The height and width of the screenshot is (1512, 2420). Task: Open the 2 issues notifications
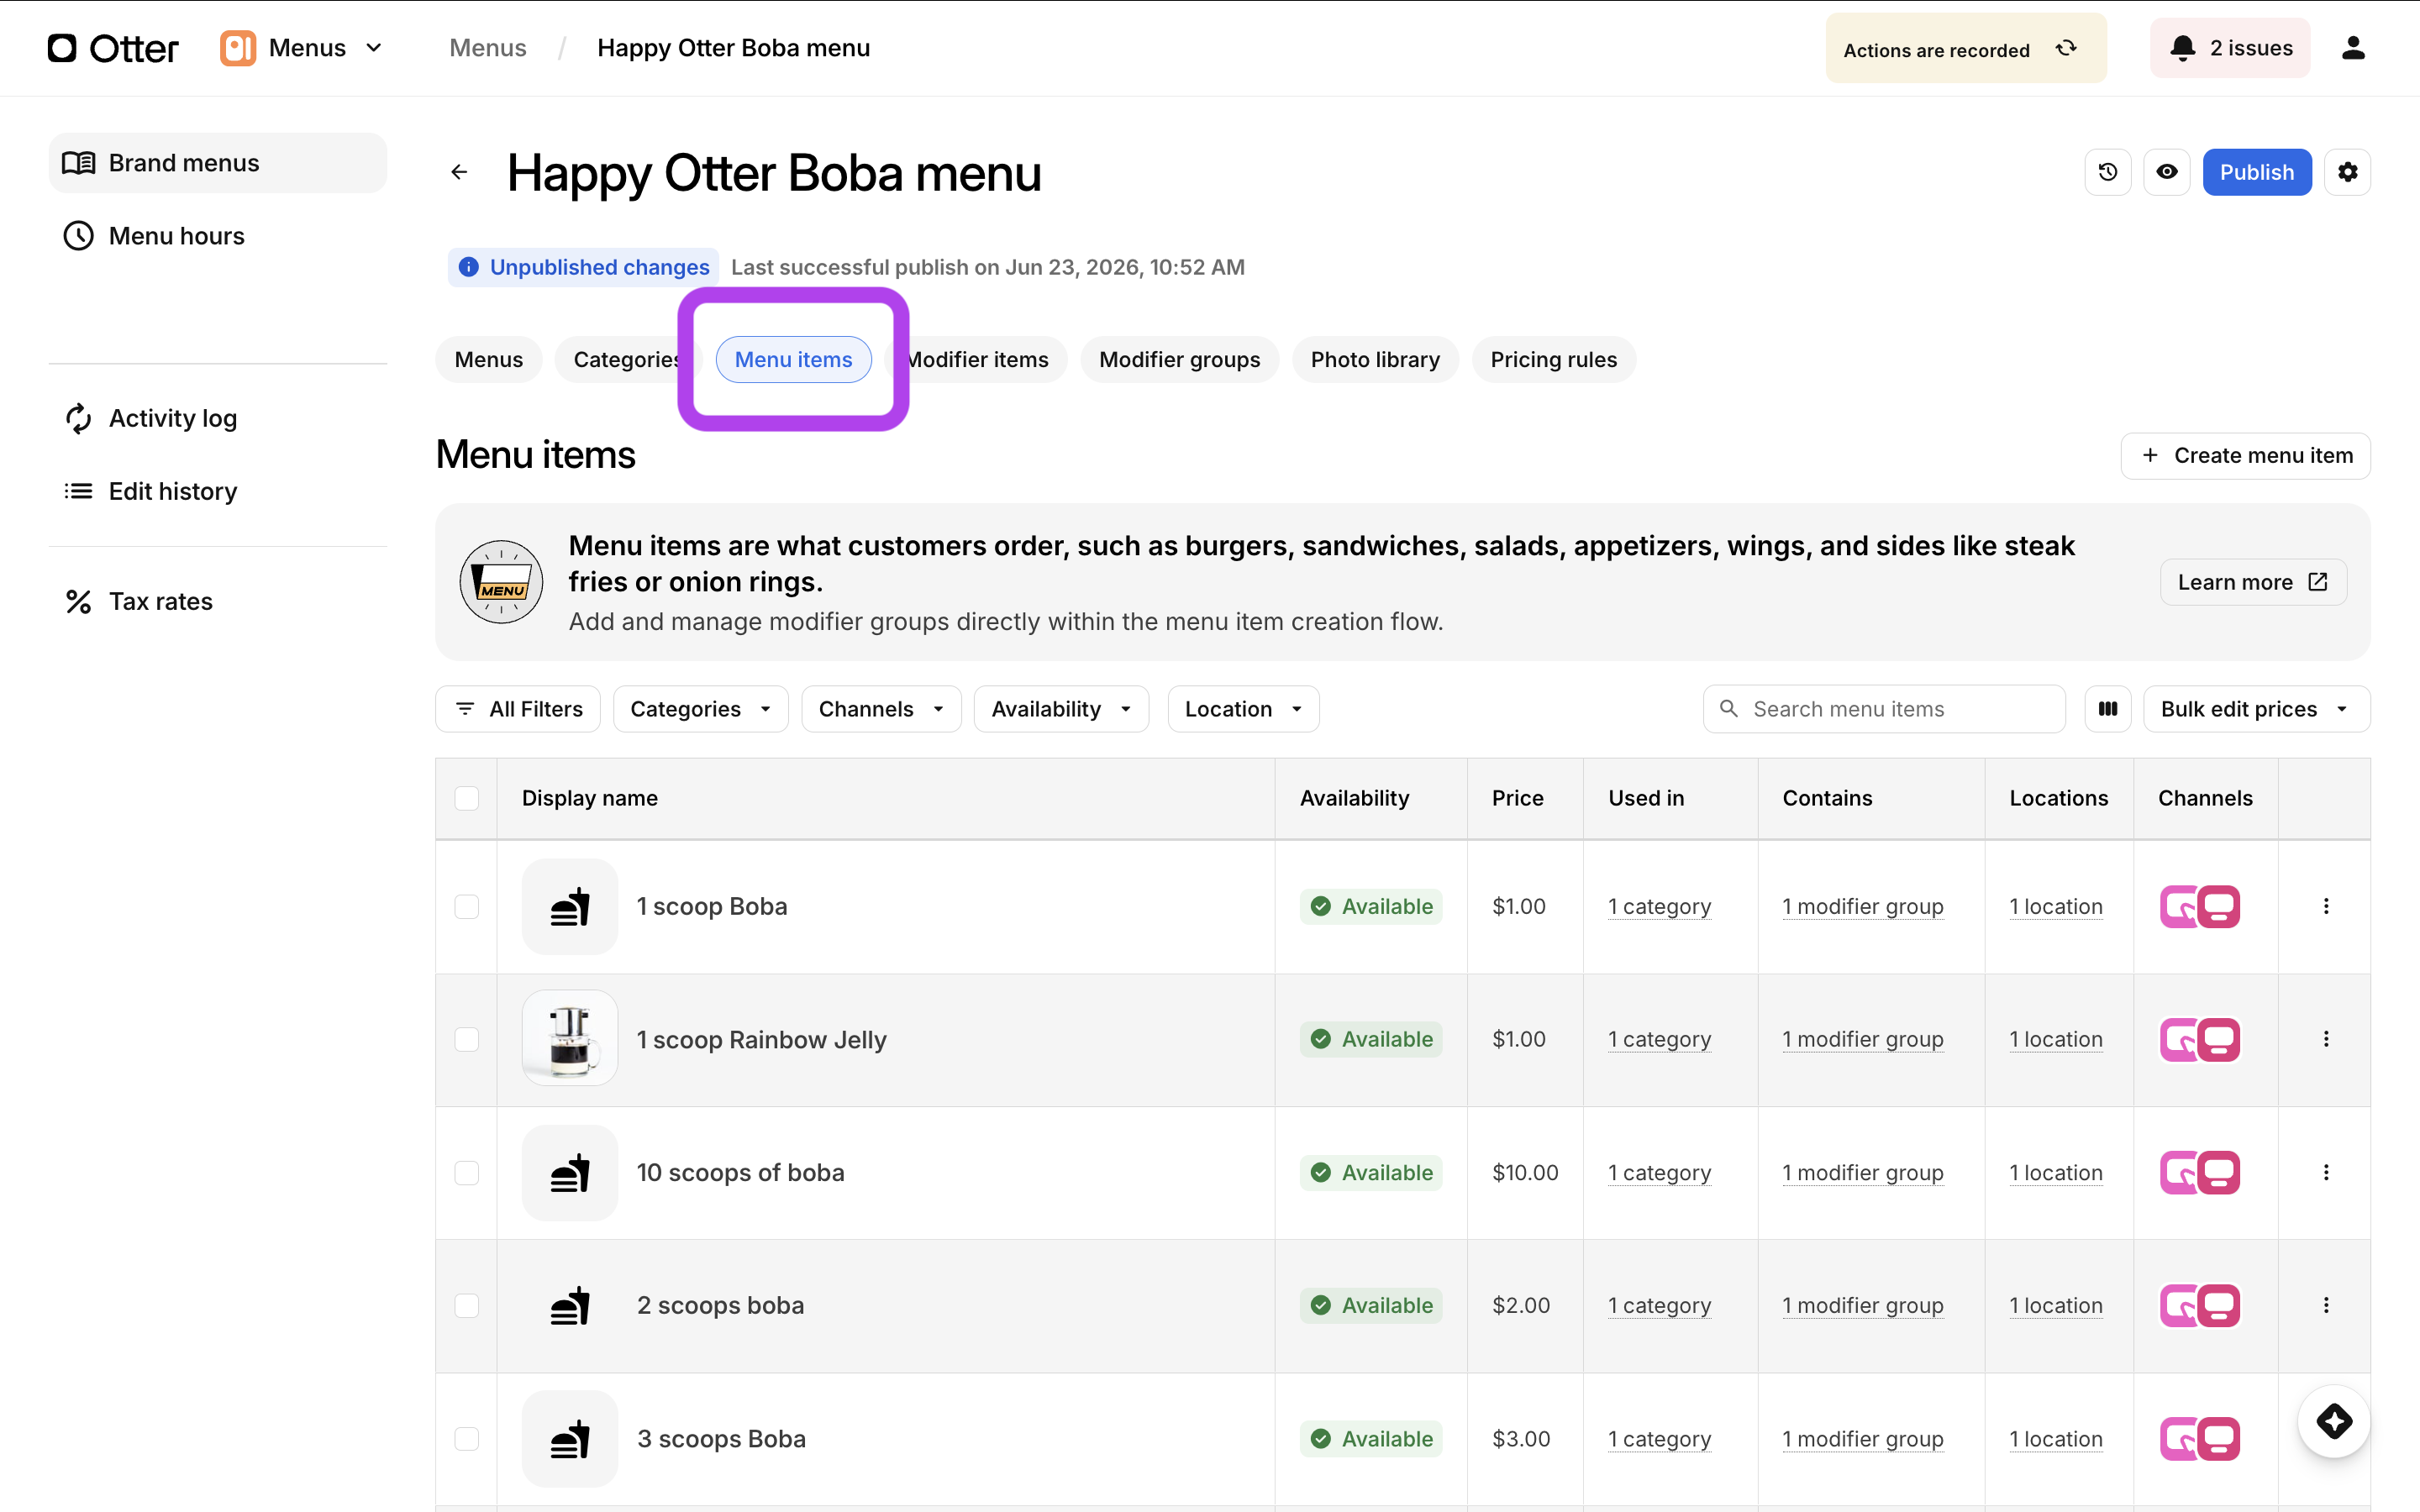(x=2230, y=48)
